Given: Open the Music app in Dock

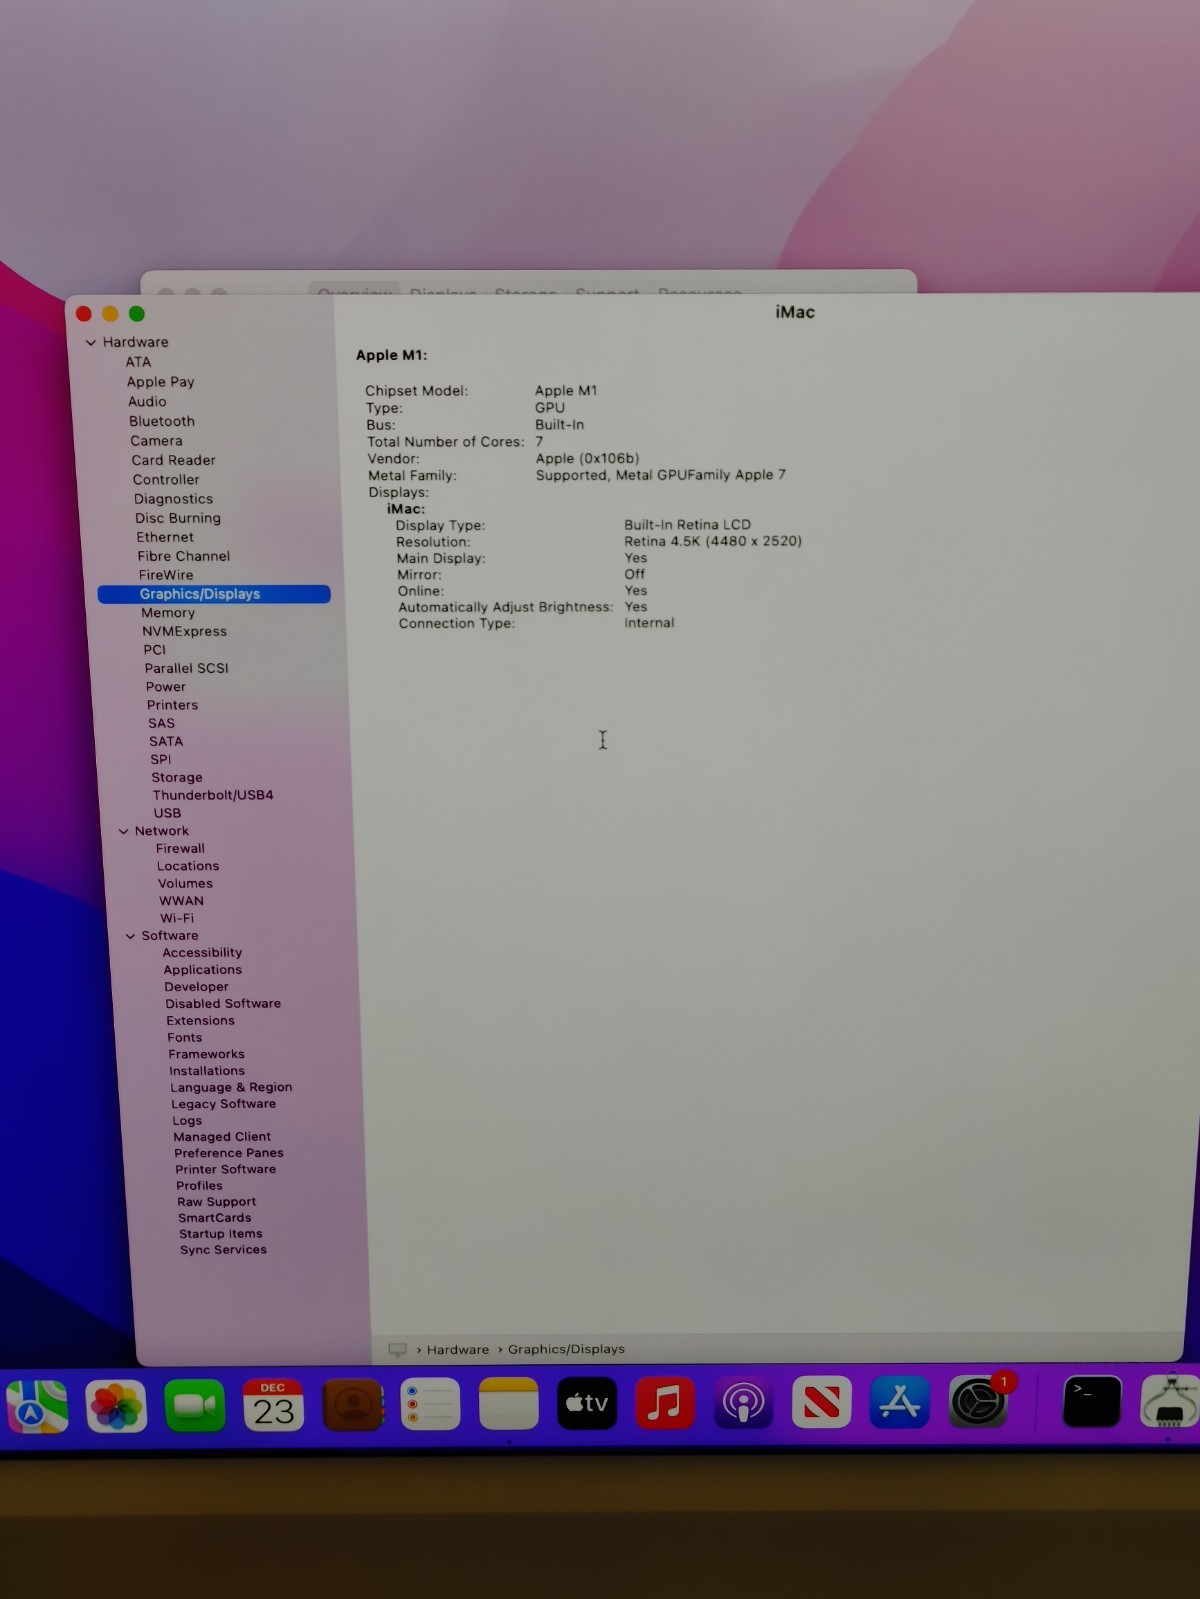Looking at the screenshot, I should [x=665, y=1403].
